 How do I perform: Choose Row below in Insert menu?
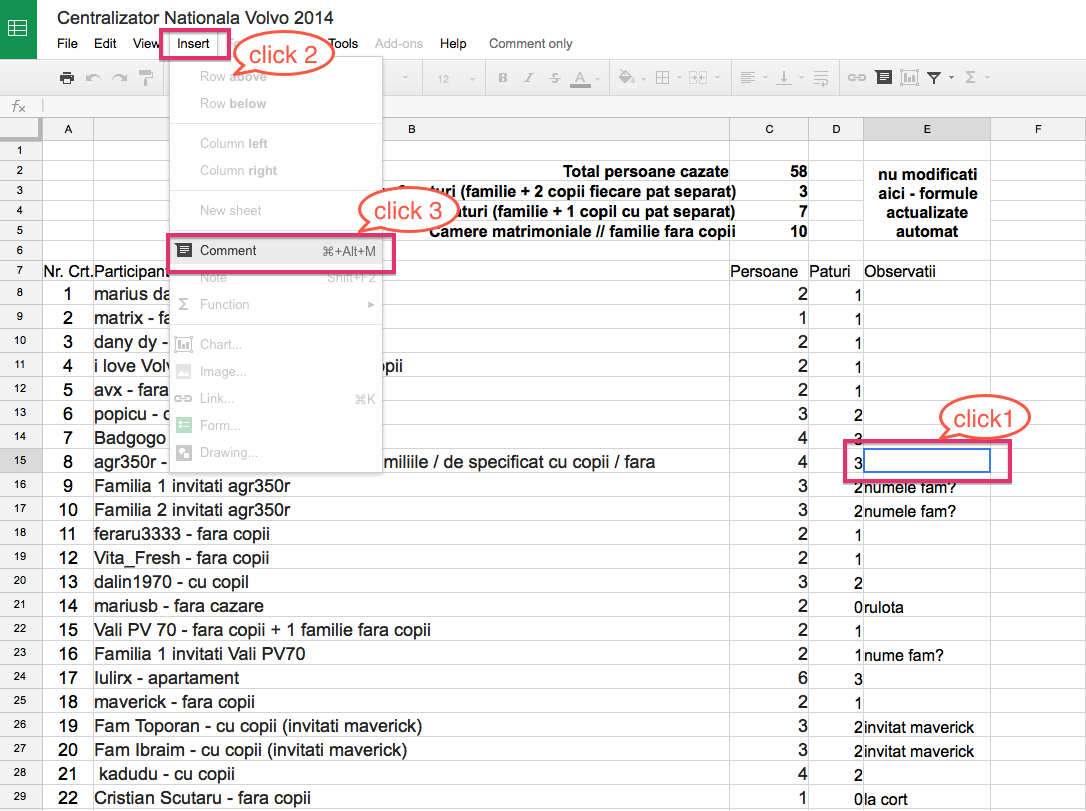click(x=276, y=104)
